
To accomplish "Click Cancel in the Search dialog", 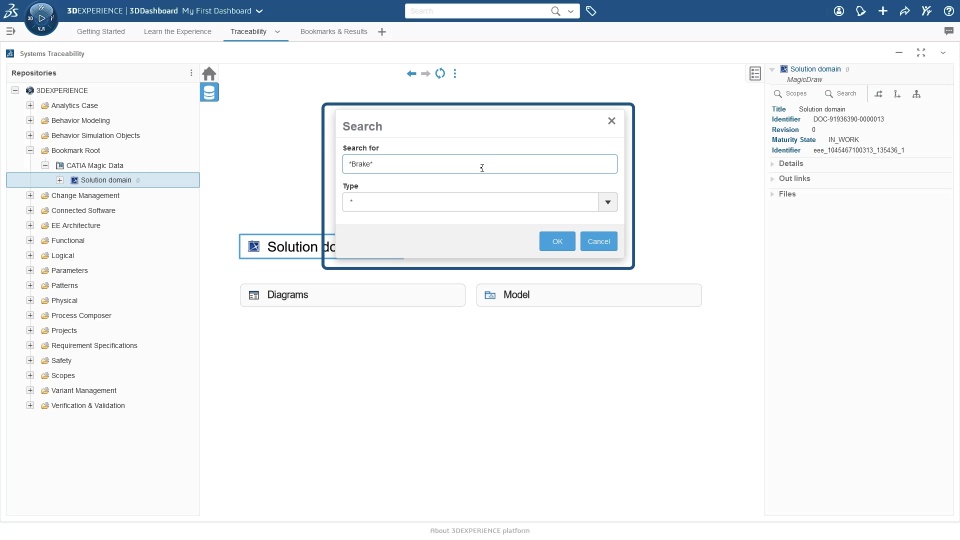I will pos(599,241).
